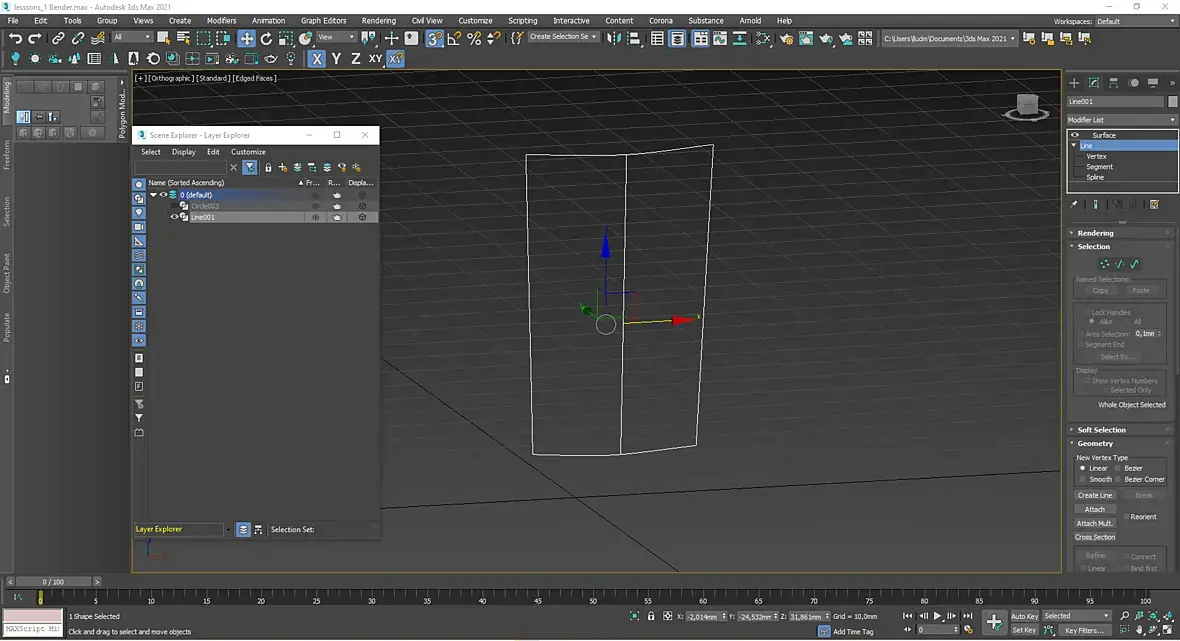The image size is (1180, 641).
Task: Select the Move transform tool
Action: (246, 38)
